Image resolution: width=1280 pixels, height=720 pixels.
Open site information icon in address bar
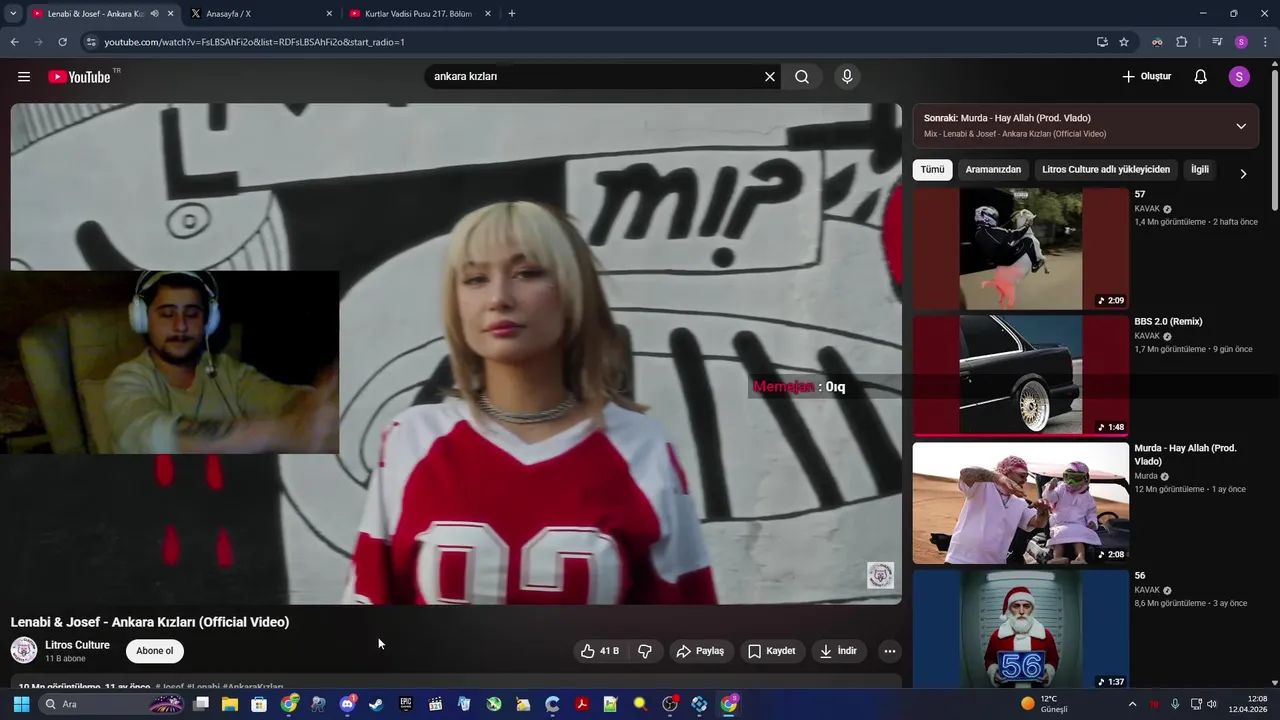tap(90, 42)
